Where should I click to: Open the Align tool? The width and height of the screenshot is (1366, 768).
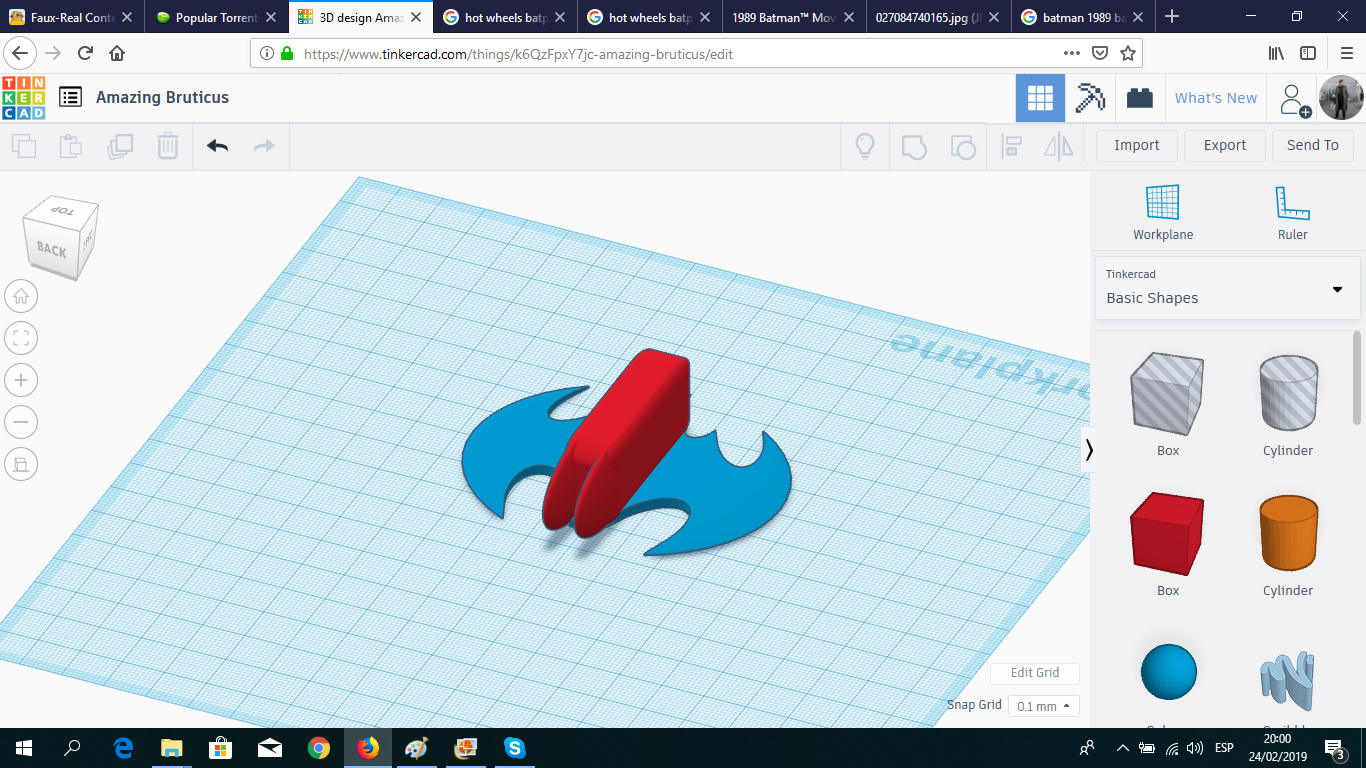click(1011, 146)
